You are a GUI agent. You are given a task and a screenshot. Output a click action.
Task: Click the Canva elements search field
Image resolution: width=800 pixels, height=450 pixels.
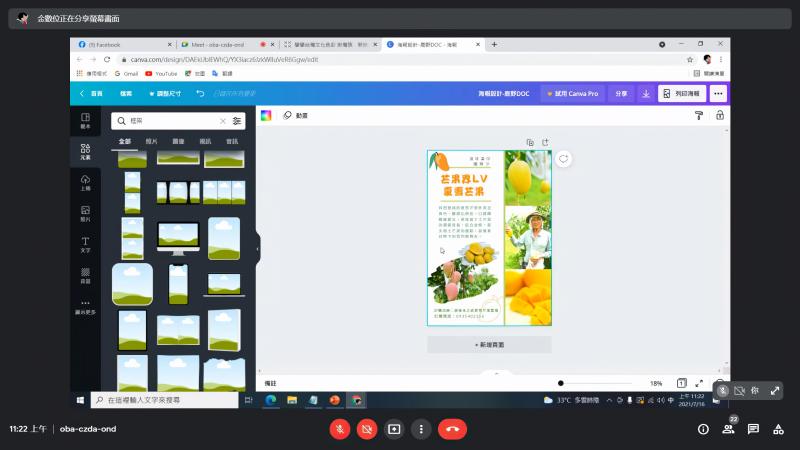tap(173, 121)
